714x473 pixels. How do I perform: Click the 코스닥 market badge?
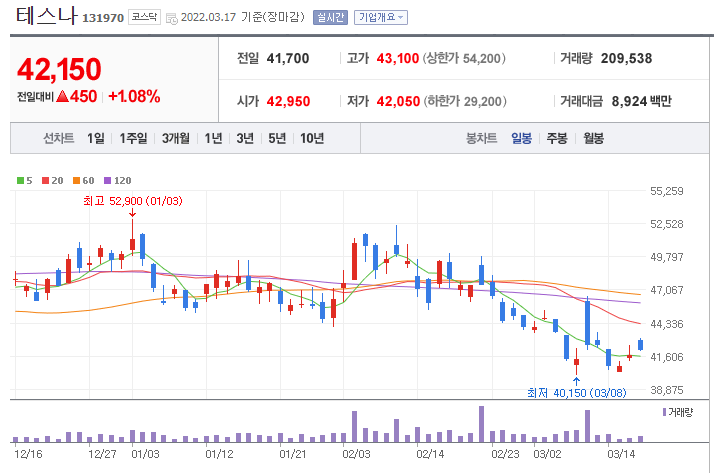pyautogui.click(x=144, y=17)
